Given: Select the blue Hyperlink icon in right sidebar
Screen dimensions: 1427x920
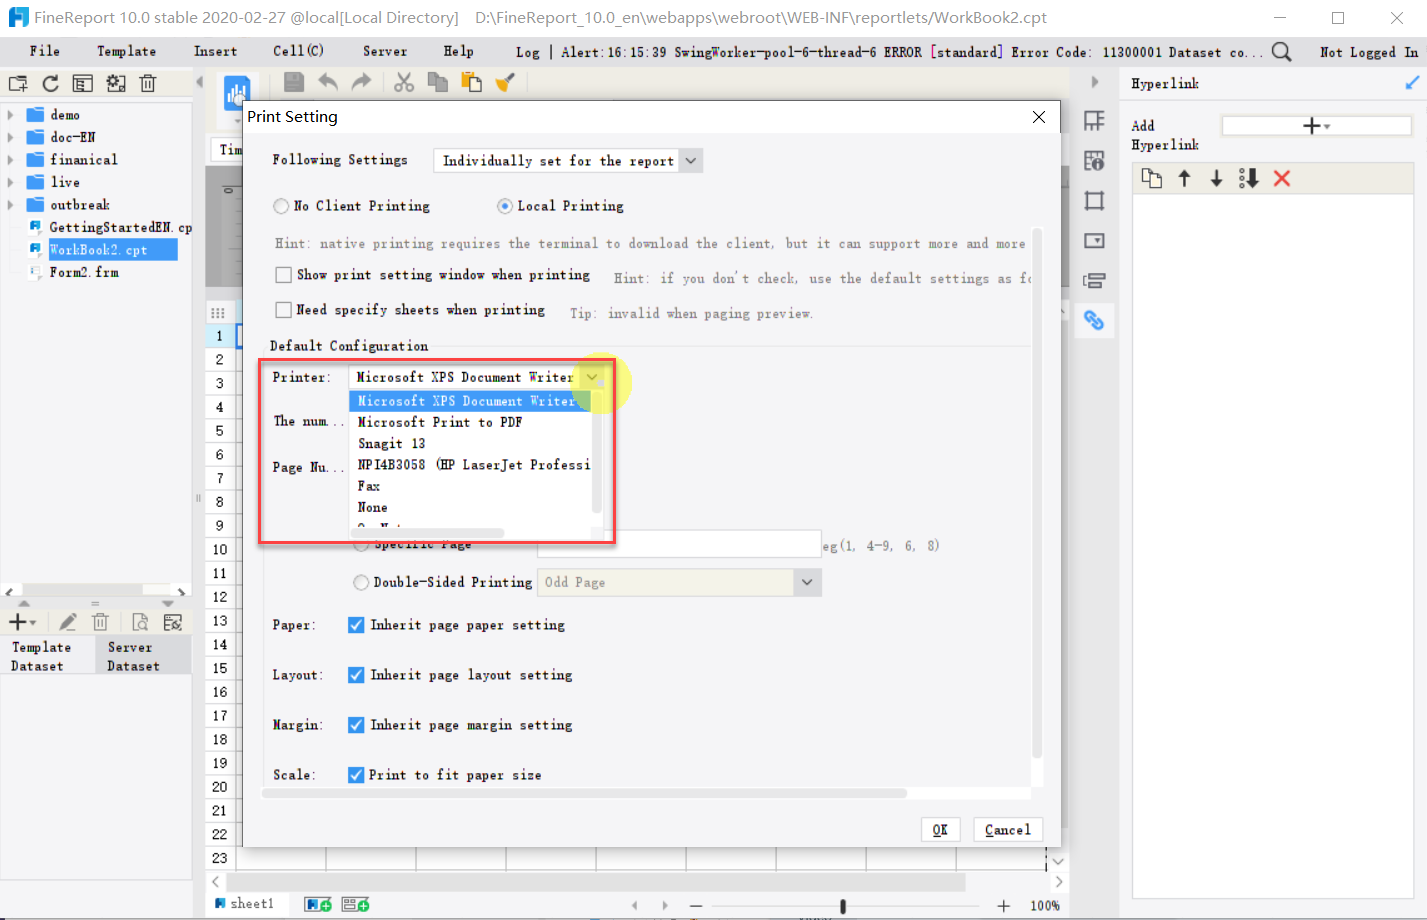Looking at the screenshot, I should [1094, 320].
